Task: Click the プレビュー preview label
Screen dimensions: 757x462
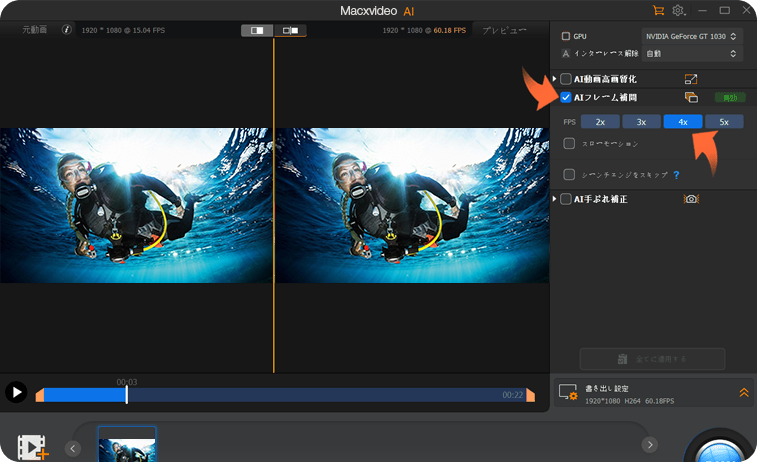Action: pyautogui.click(x=505, y=30)
